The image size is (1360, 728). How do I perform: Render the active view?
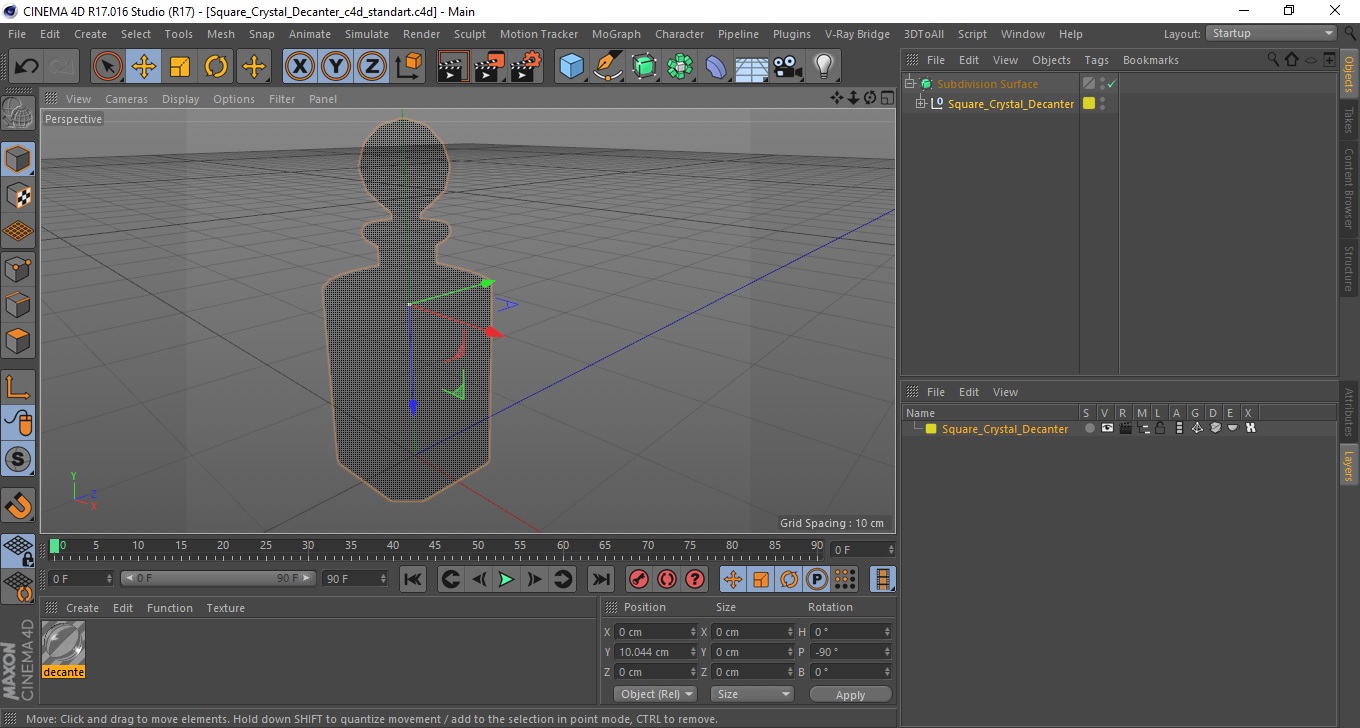pyautogui.click(x=454, y=67)
